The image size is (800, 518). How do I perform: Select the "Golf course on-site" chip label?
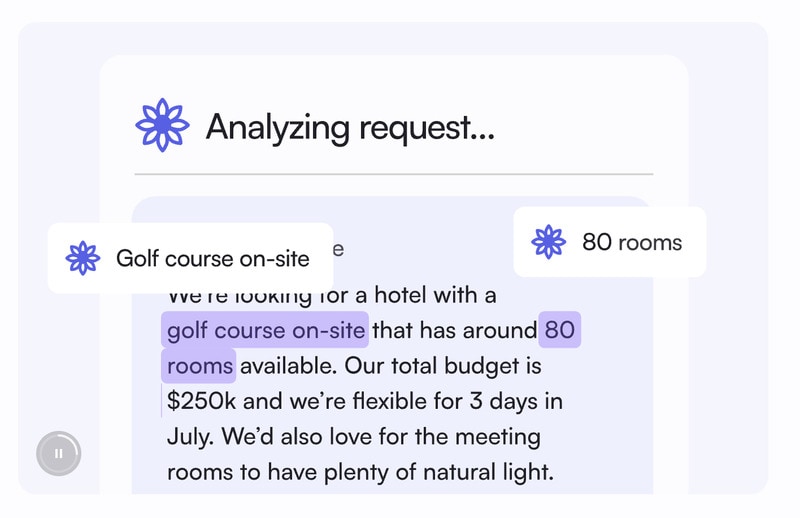(x=212, y=259)
